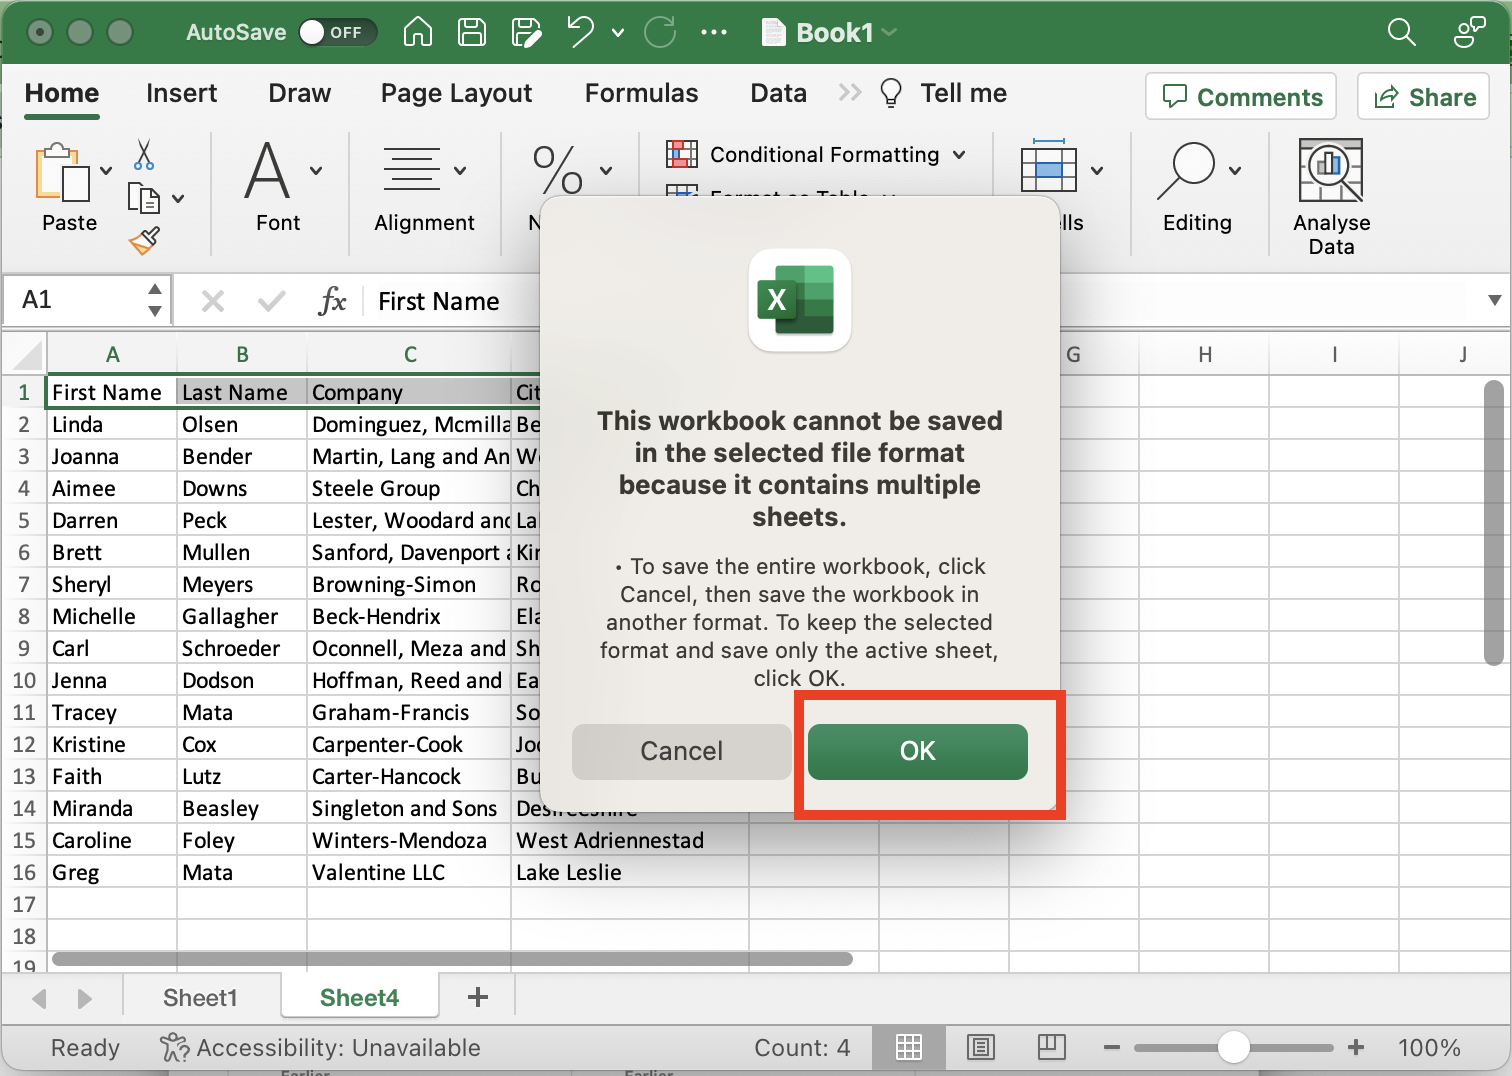
Task: Toggle AutoSave on
Action: (340, 32)
